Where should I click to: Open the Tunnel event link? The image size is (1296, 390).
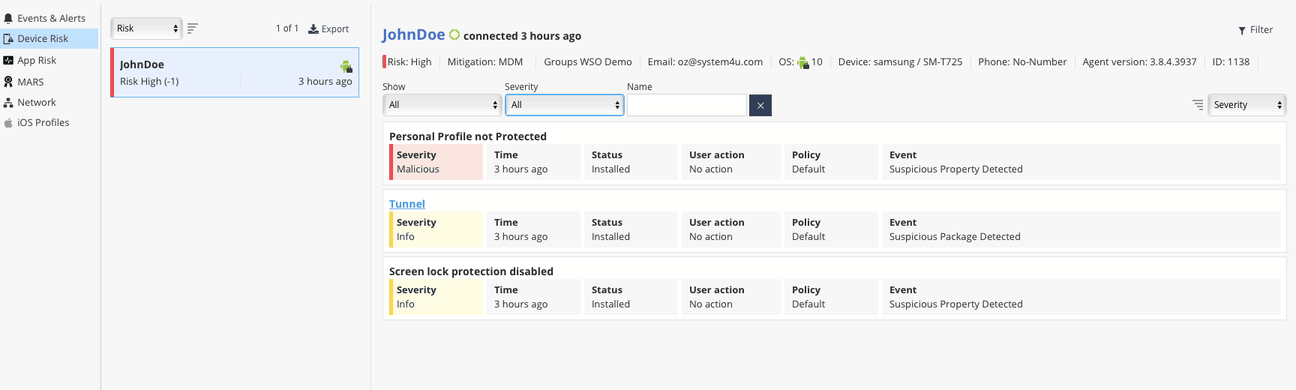(407, 204)
